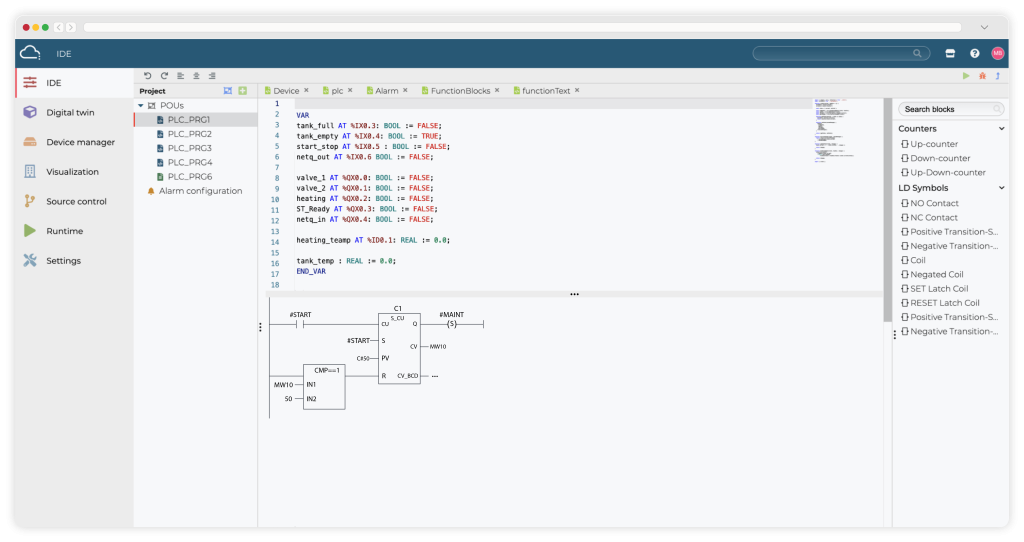Collapse the POUs tree node

(x=141, y=105)
